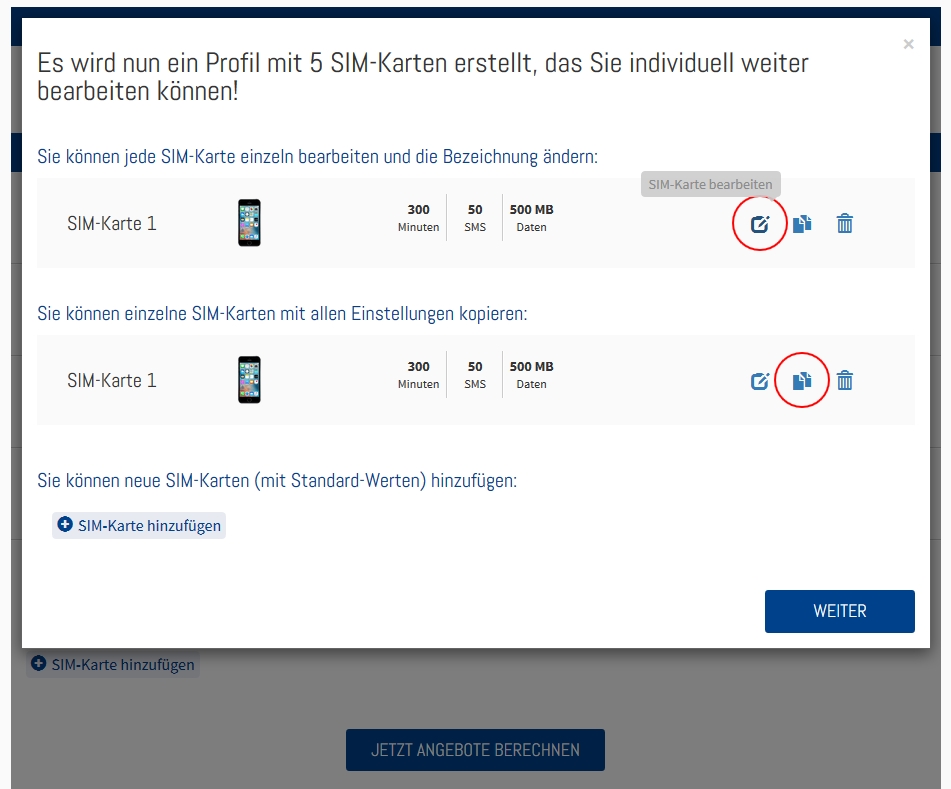Click the SIM-Karte hinzufügen label in the dialog
The width and height of the screenshot is (951, 789).
pos(149,526)
